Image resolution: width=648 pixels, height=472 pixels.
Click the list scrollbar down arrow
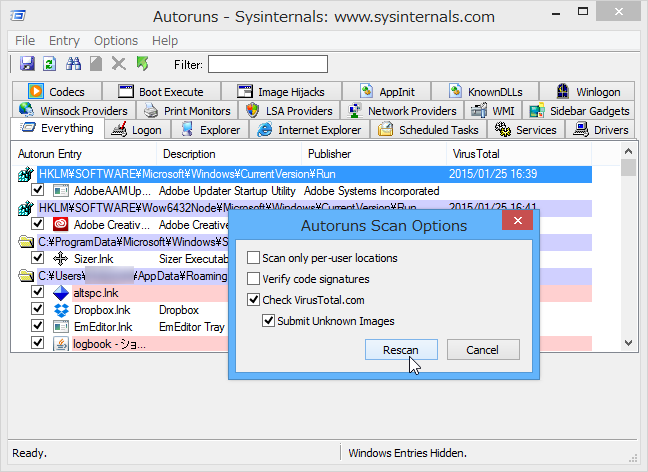coord(629,343)
